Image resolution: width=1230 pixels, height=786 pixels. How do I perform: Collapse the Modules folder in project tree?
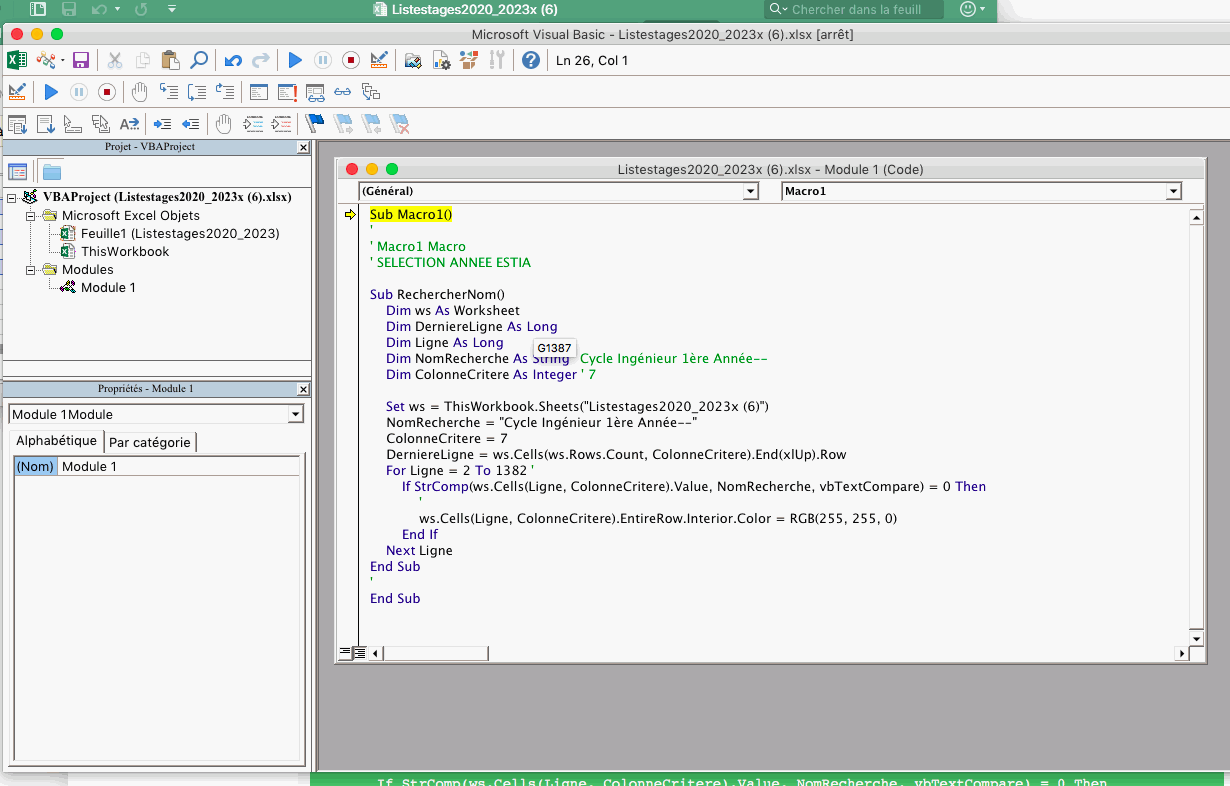pos(31,270)
